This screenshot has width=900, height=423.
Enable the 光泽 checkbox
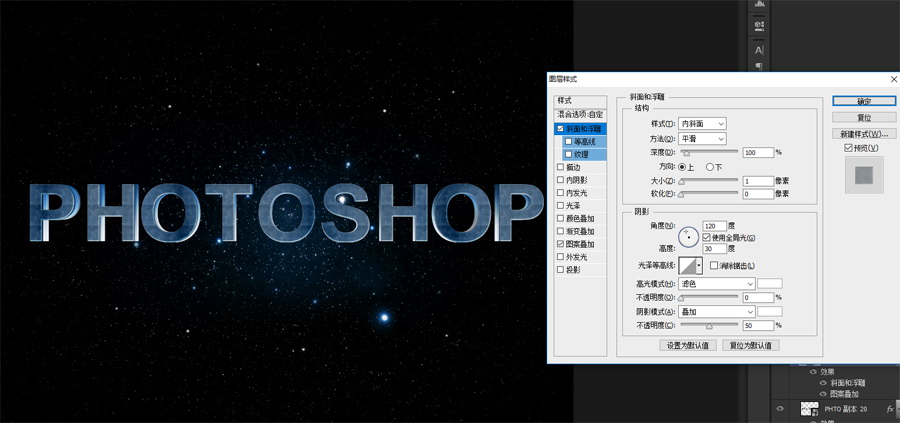pos(560,205)
